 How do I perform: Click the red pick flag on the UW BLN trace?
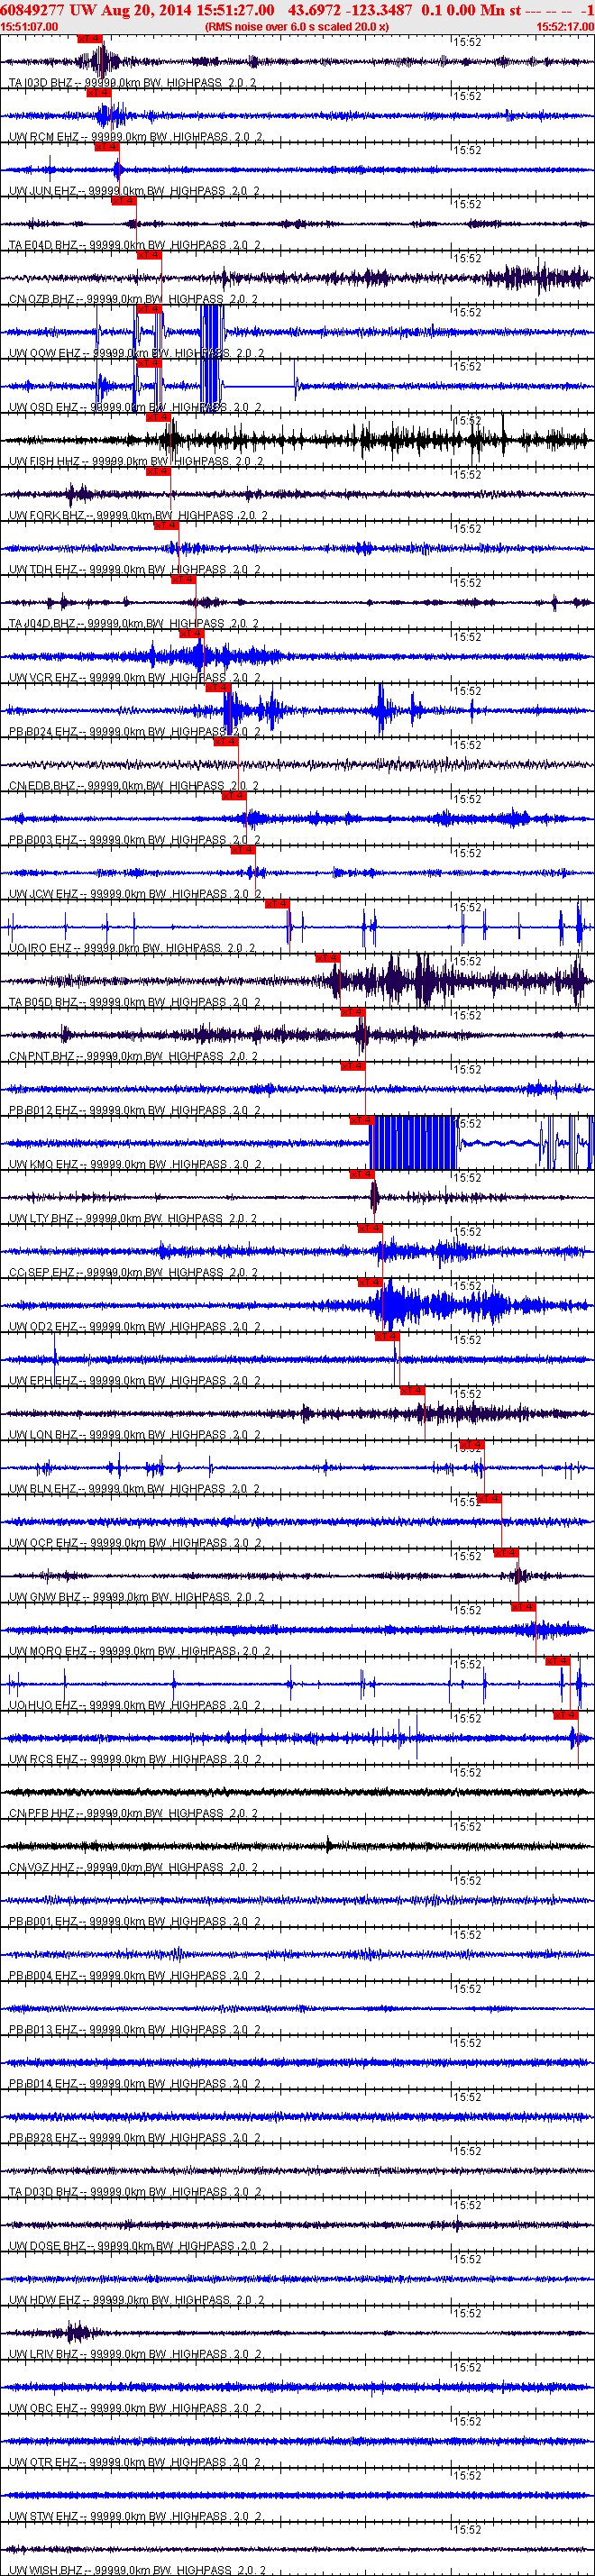[x=472, y=1443]
